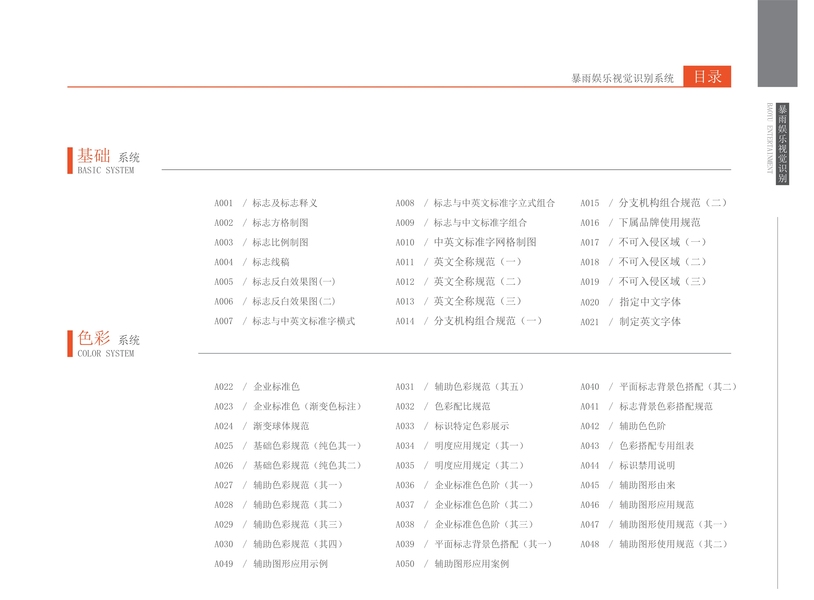This screenshot has height=600, width=814.
Task: Click entry A039 平面标志背景色搭配(其一)
Action: [473, 544]
